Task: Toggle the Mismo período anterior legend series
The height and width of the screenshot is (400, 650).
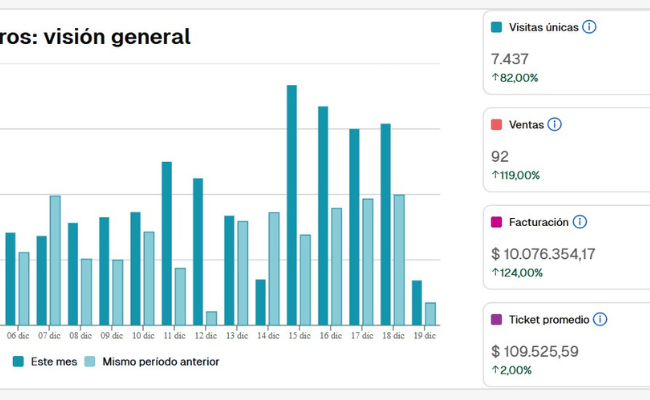Action: coord(152,361)
